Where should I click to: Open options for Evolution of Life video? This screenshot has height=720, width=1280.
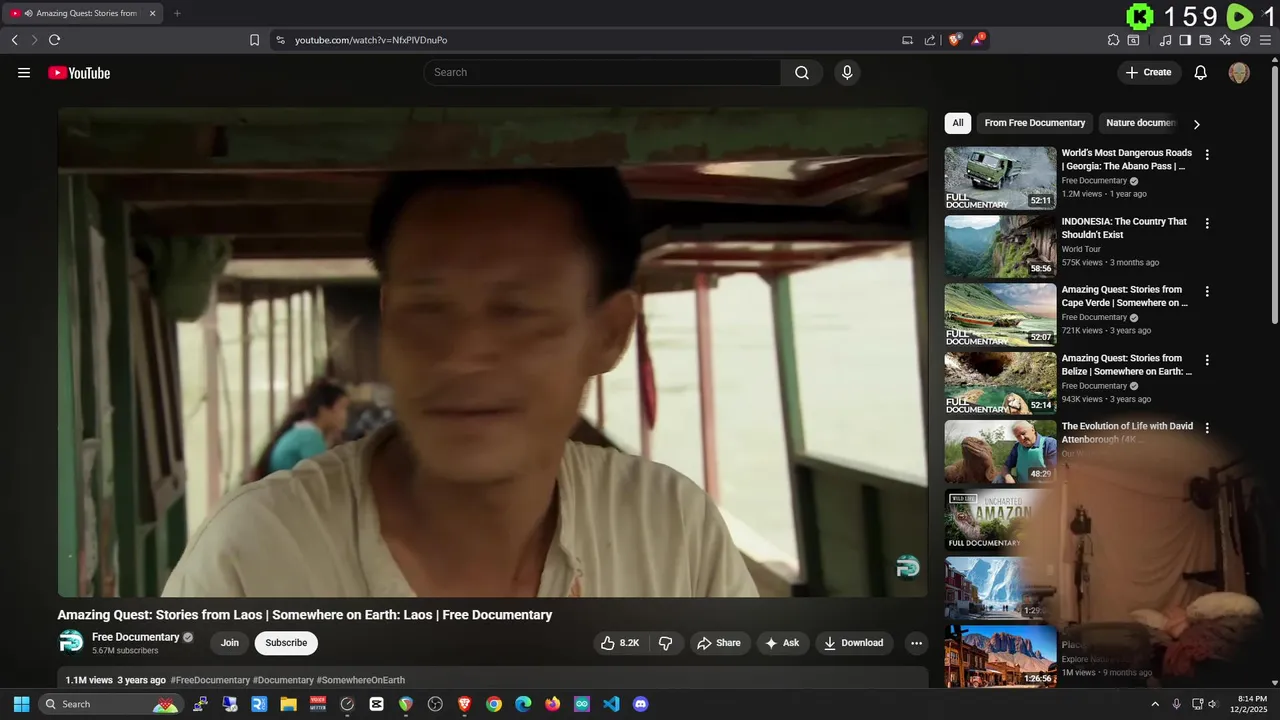(1207, 428)
